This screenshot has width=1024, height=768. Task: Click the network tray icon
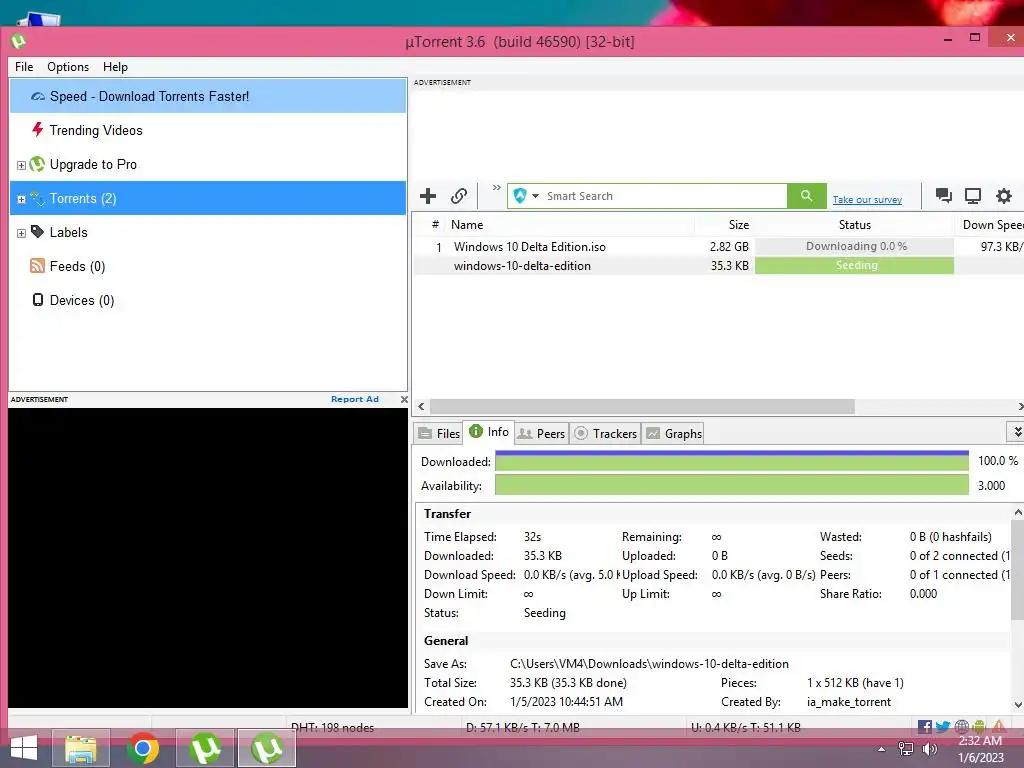tap(906, 749)
